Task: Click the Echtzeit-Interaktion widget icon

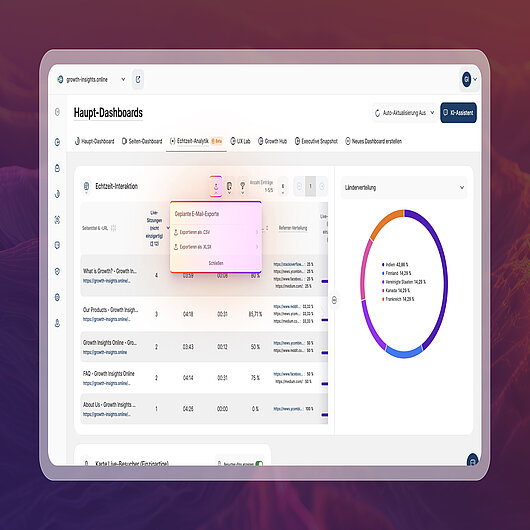Action: pos(87,186)
